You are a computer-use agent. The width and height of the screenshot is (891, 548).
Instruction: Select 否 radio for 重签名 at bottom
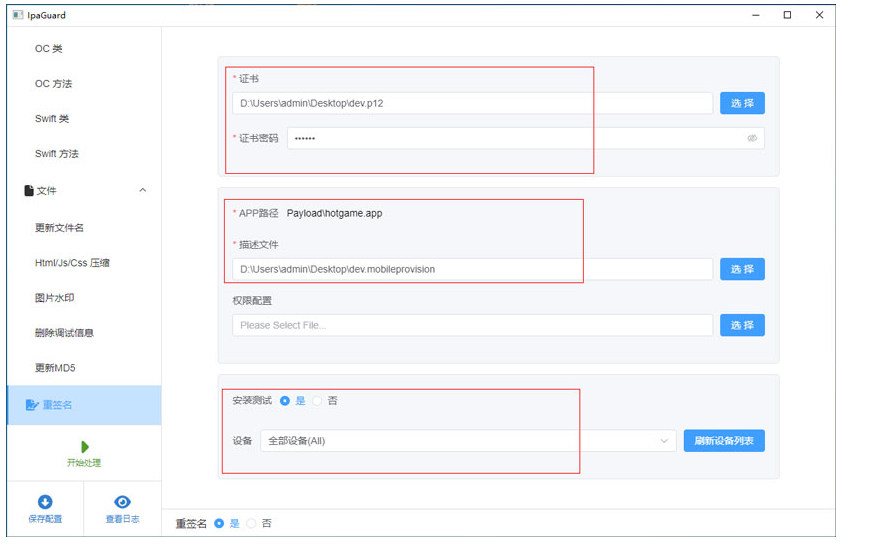[251, 523]
